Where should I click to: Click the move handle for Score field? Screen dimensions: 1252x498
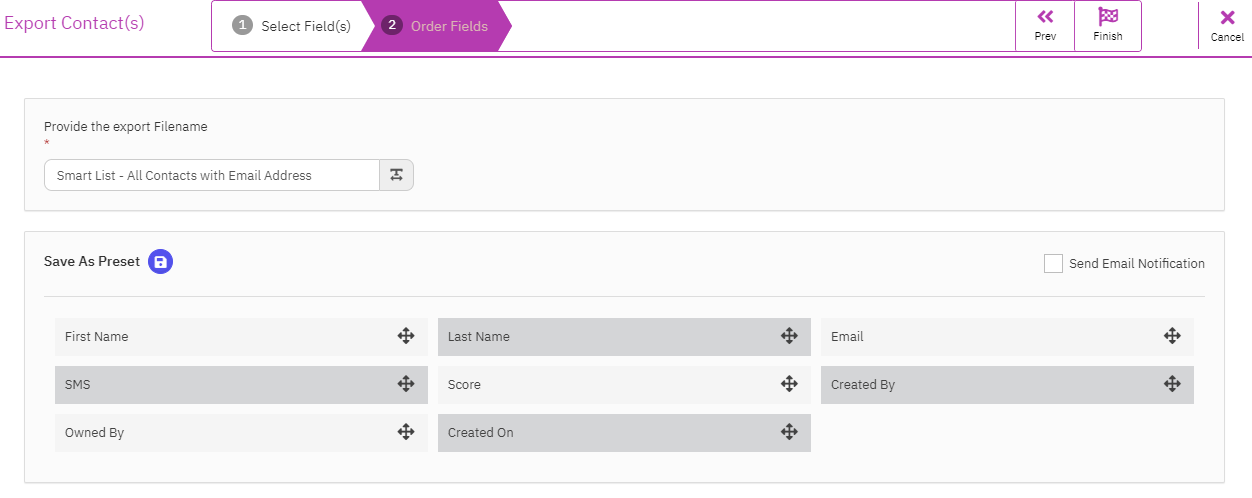pyautogui.click(x=789, y=384)
